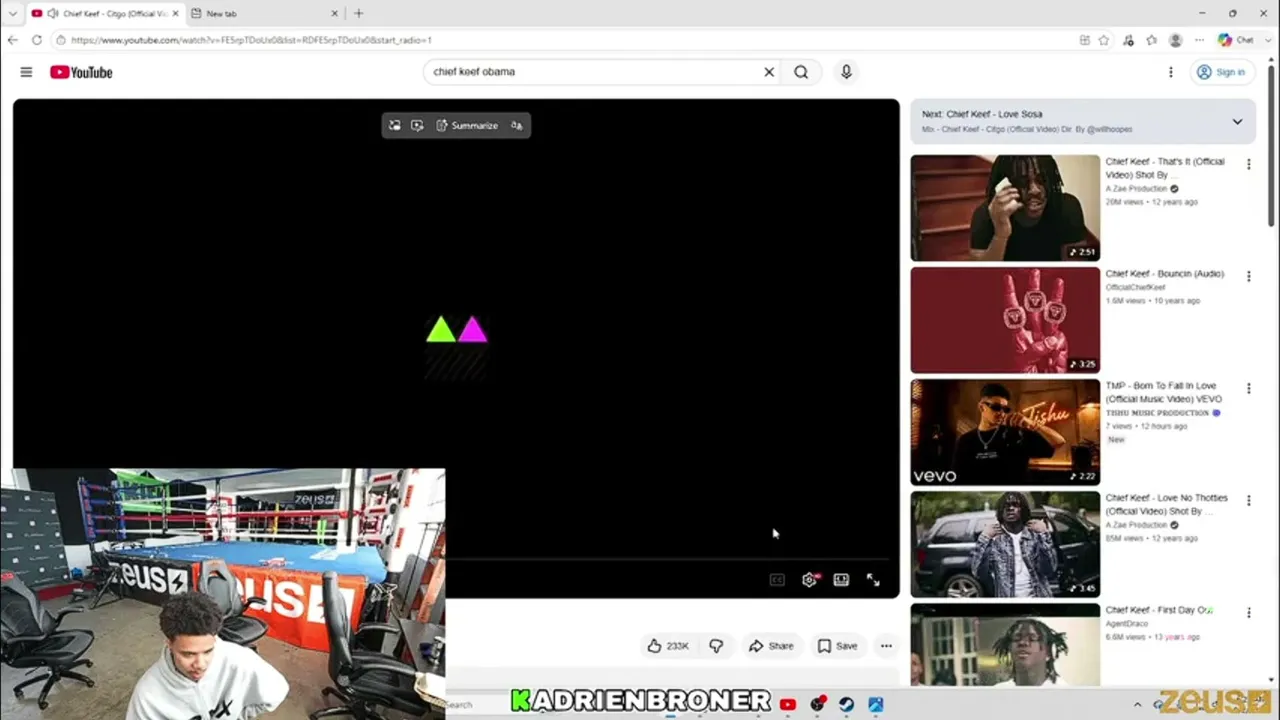
Task: Open Chief Keef - That's It video title
Action: click(x=1165, y=168)
